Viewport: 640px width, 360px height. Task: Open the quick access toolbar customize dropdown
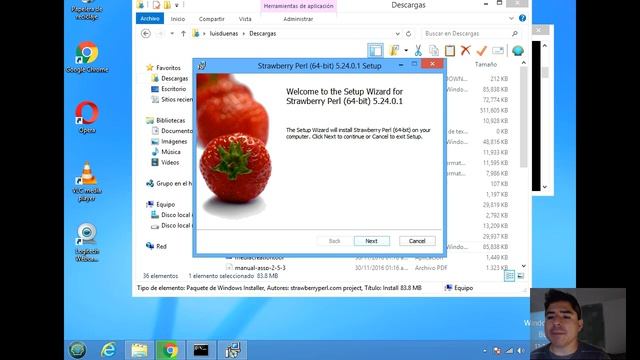[177, 5]
